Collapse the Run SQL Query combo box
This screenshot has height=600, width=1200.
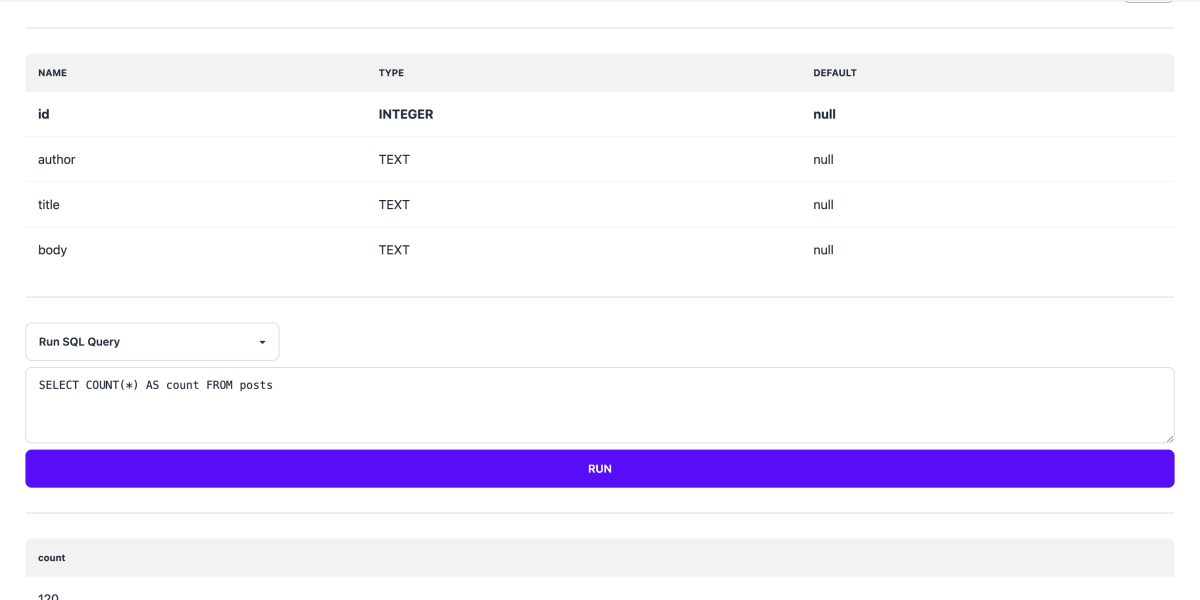point(152,341)
